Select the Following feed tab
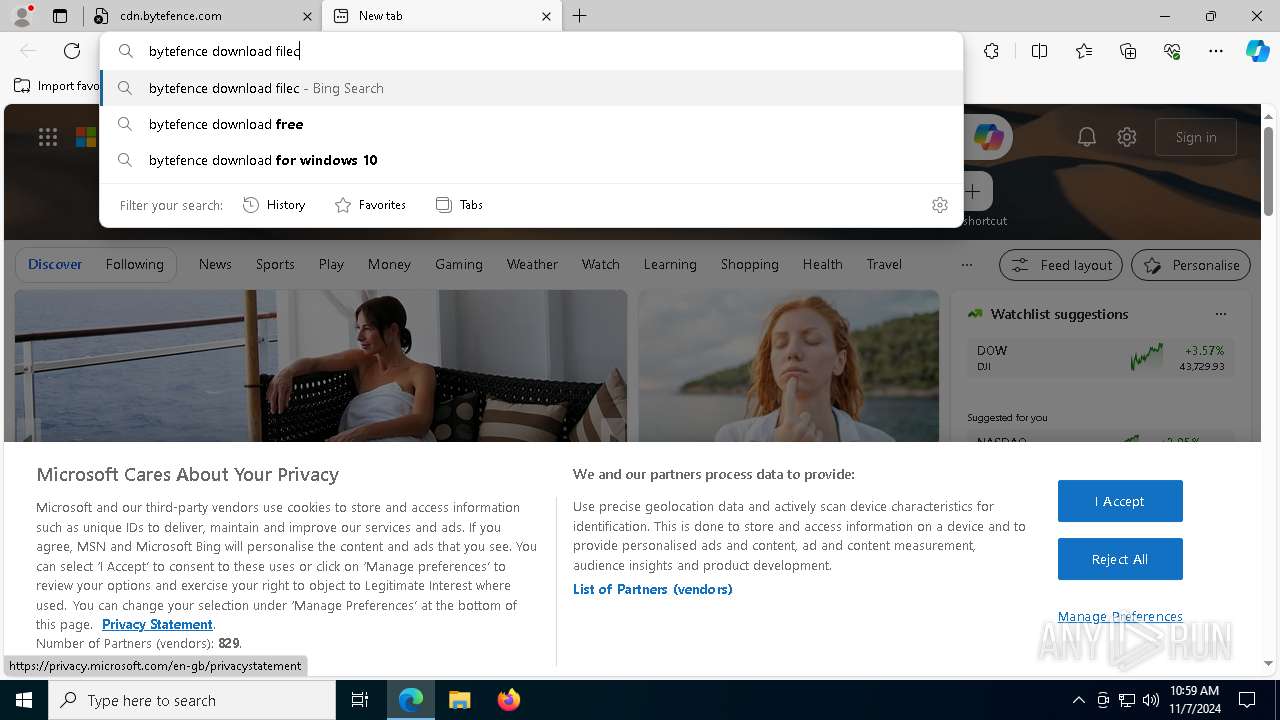 point(134,264)
